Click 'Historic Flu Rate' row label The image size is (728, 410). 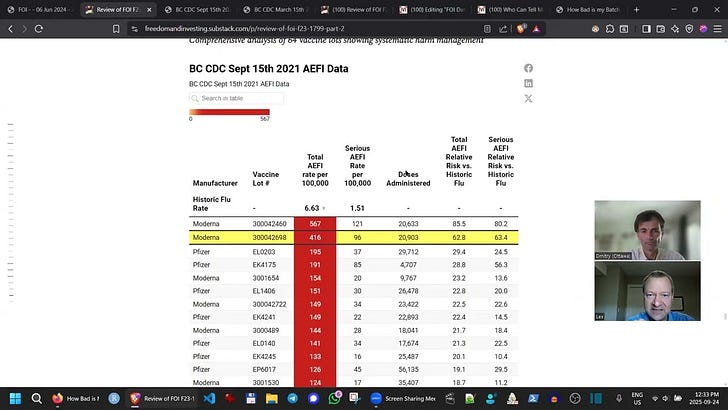[x=212, y=204]
